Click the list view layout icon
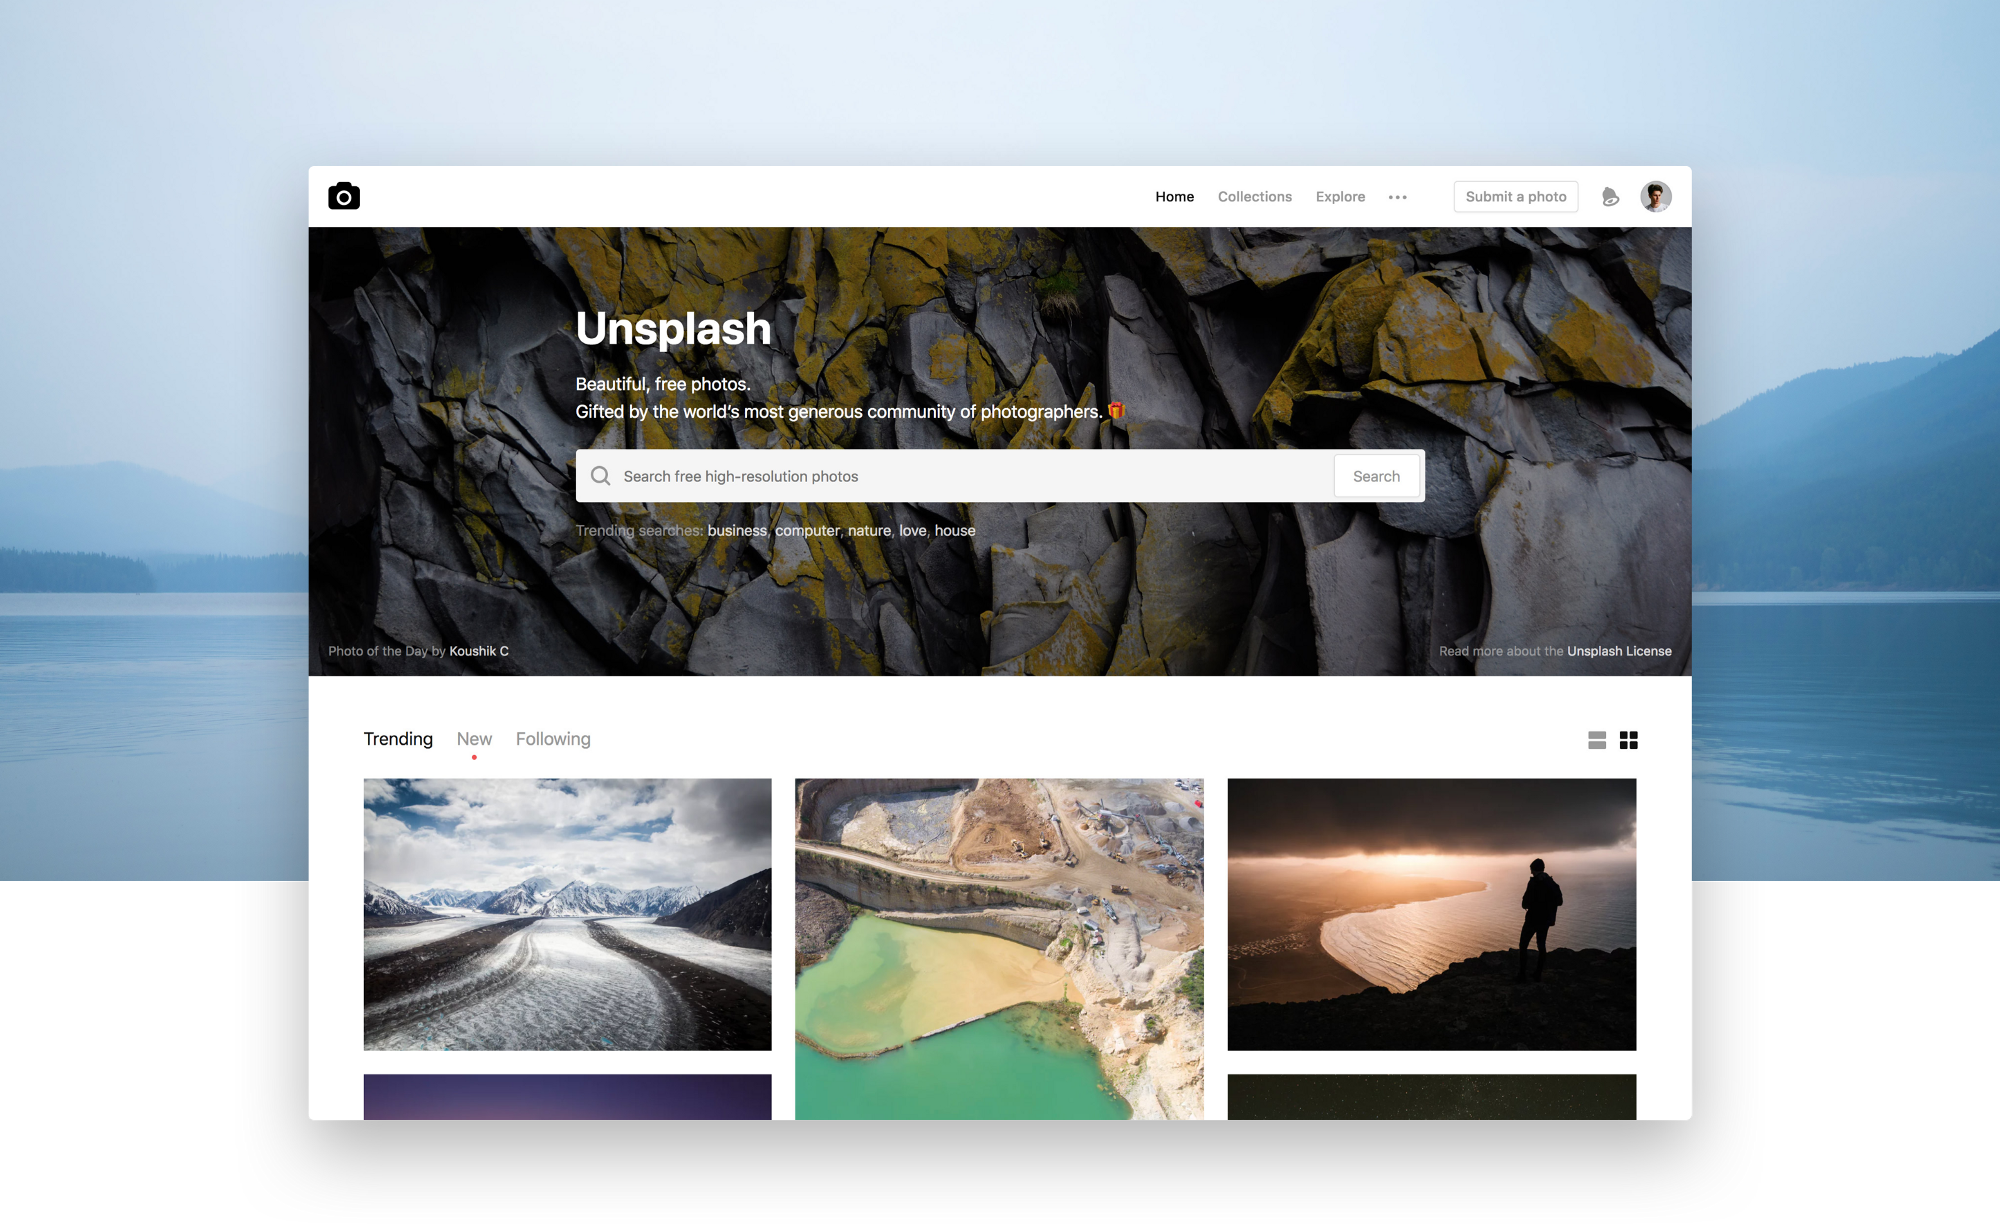 1596,740
